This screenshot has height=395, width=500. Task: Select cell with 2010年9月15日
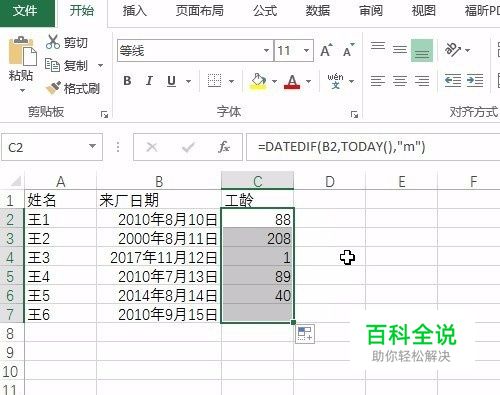[159, 314]
